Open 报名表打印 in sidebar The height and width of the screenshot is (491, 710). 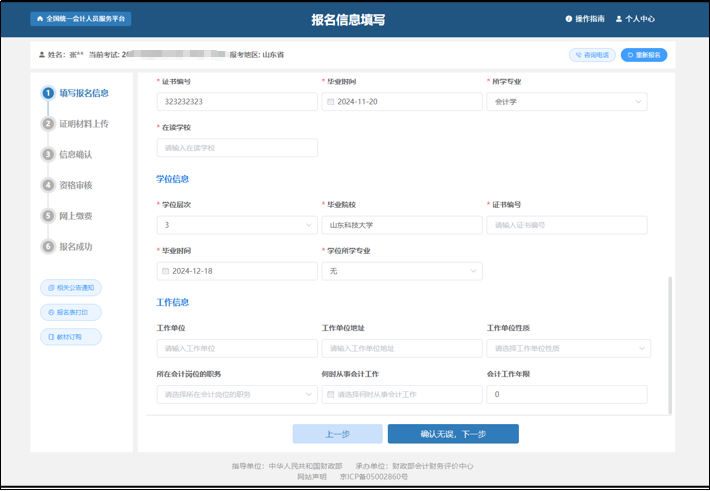pyautogui.click(x=71, y=313)
